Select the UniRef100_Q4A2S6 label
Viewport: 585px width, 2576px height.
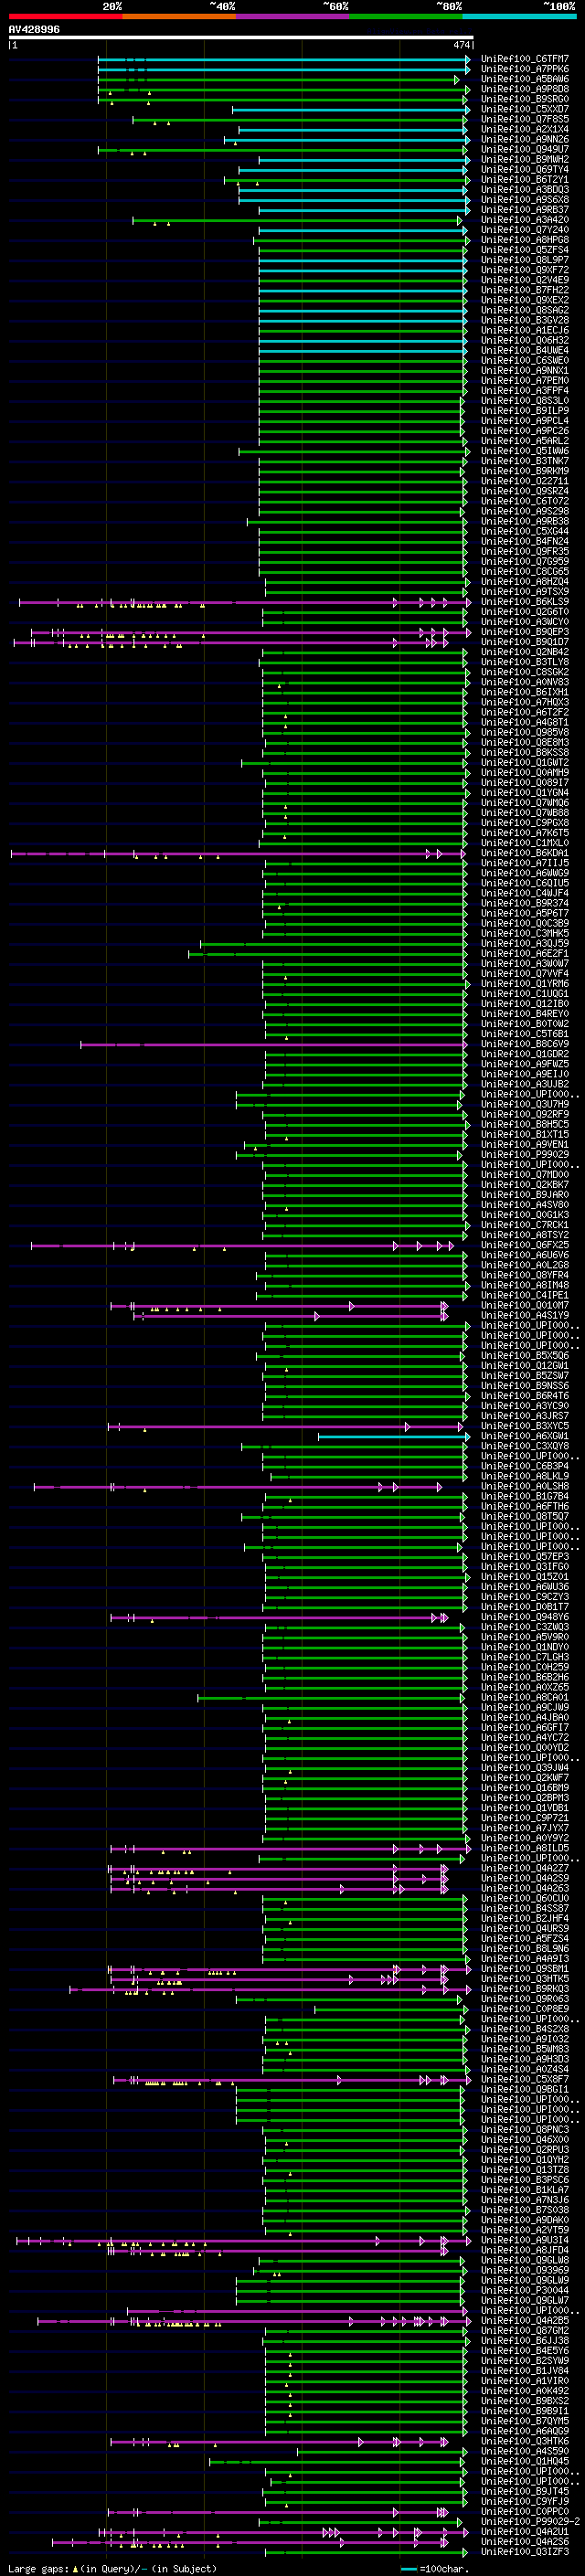tap(524, 2541)
